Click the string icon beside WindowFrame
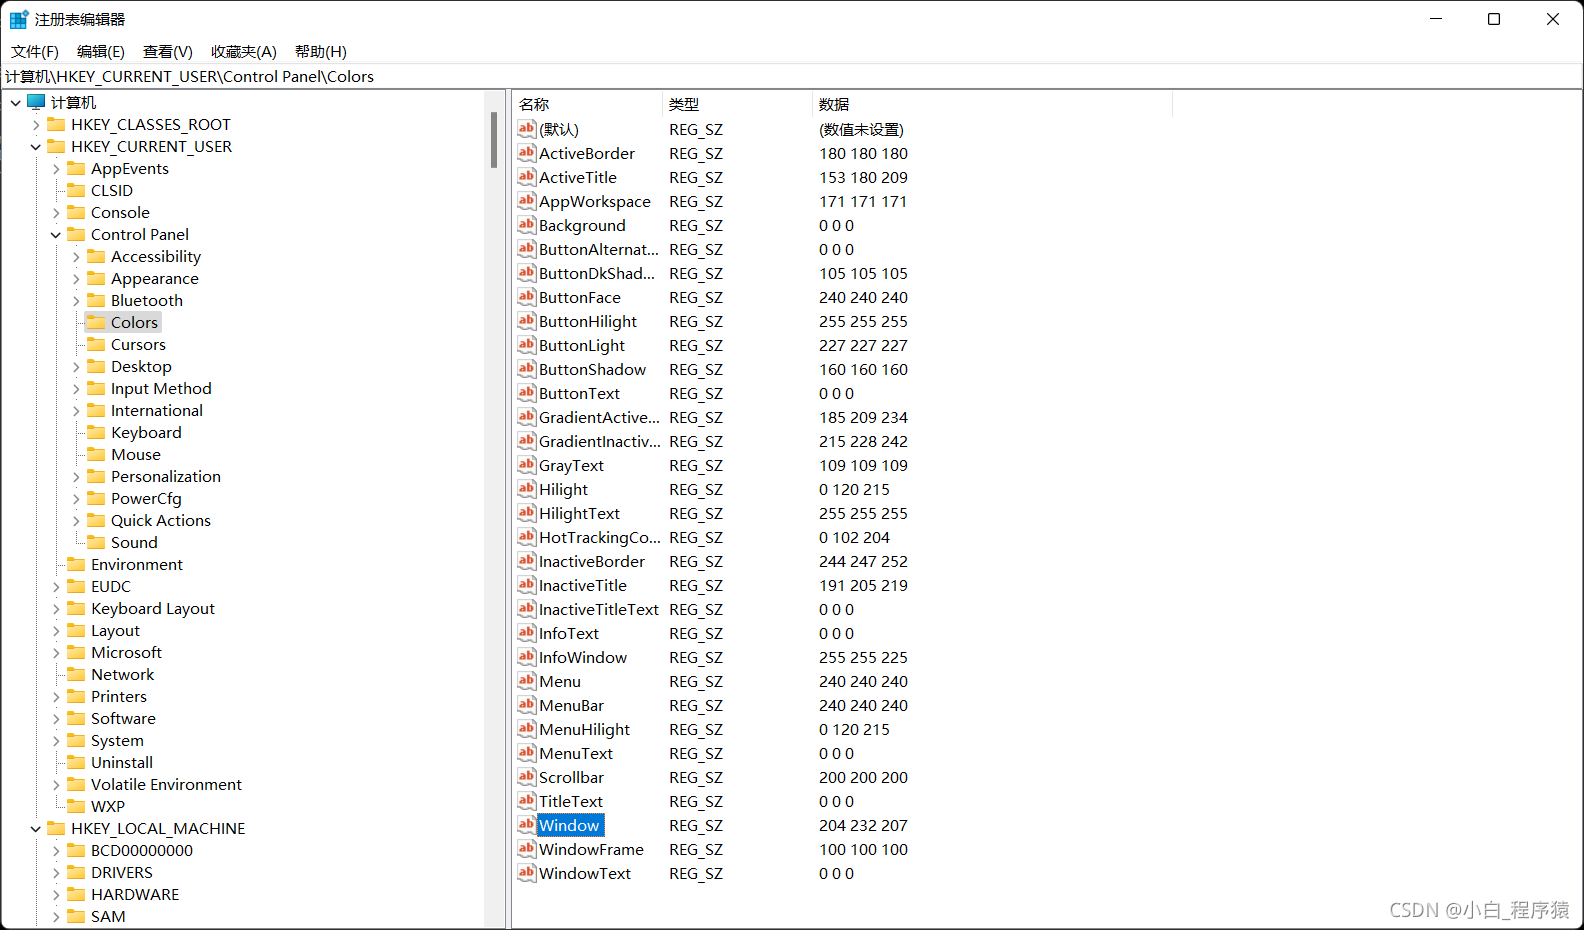 [x=527, y=849]
